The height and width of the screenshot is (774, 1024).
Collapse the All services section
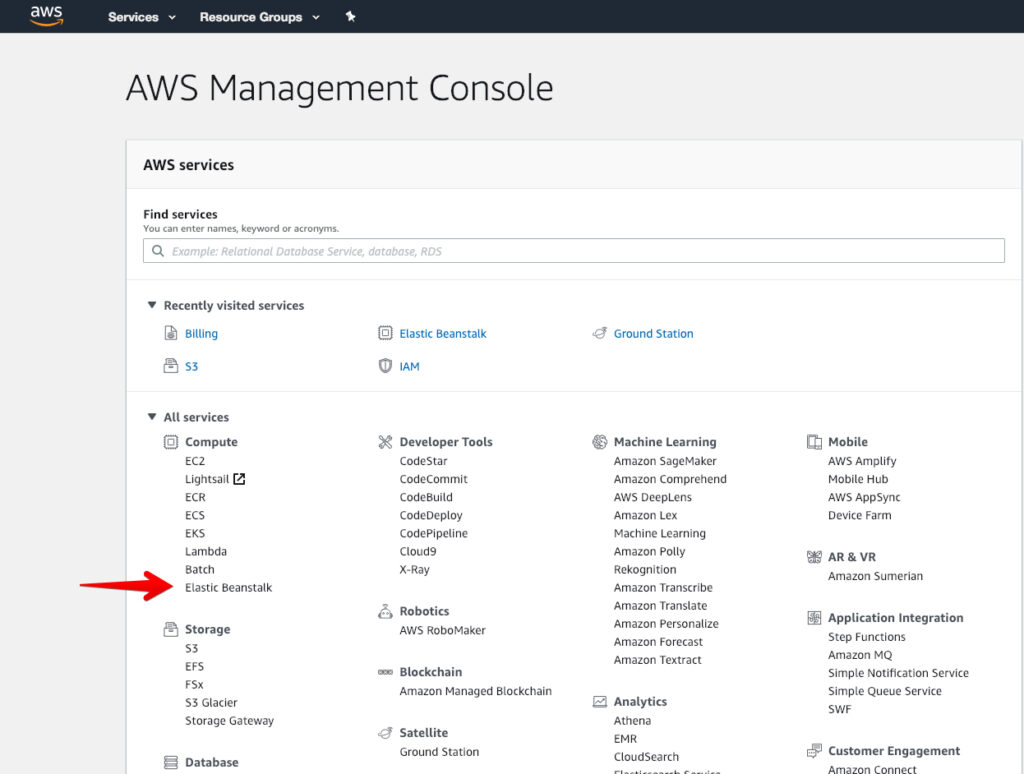pyautogui.click(x=152, y=417)
